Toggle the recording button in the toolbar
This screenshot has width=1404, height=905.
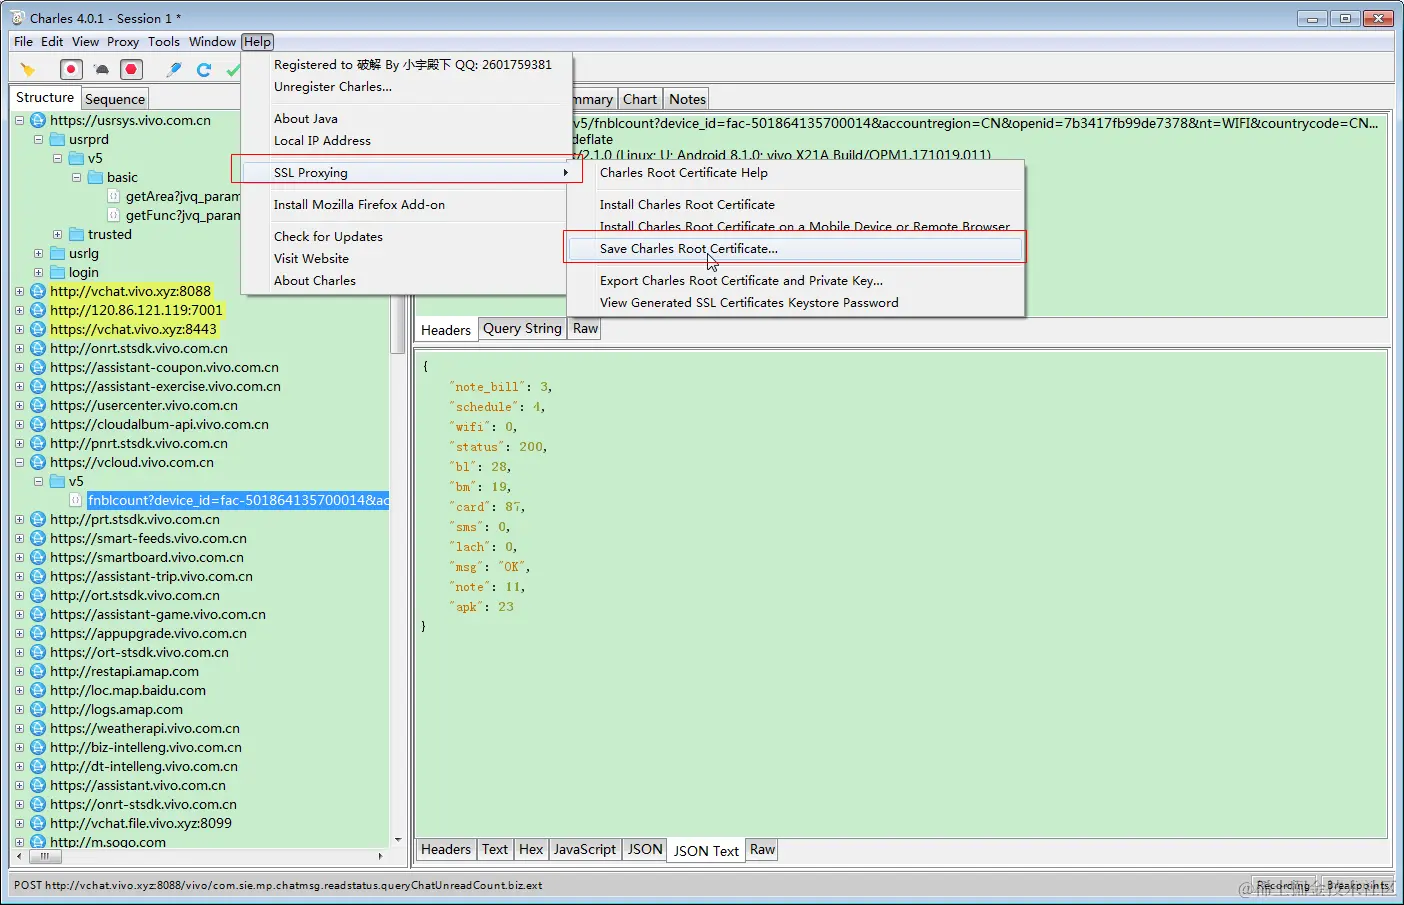[71, 69]
